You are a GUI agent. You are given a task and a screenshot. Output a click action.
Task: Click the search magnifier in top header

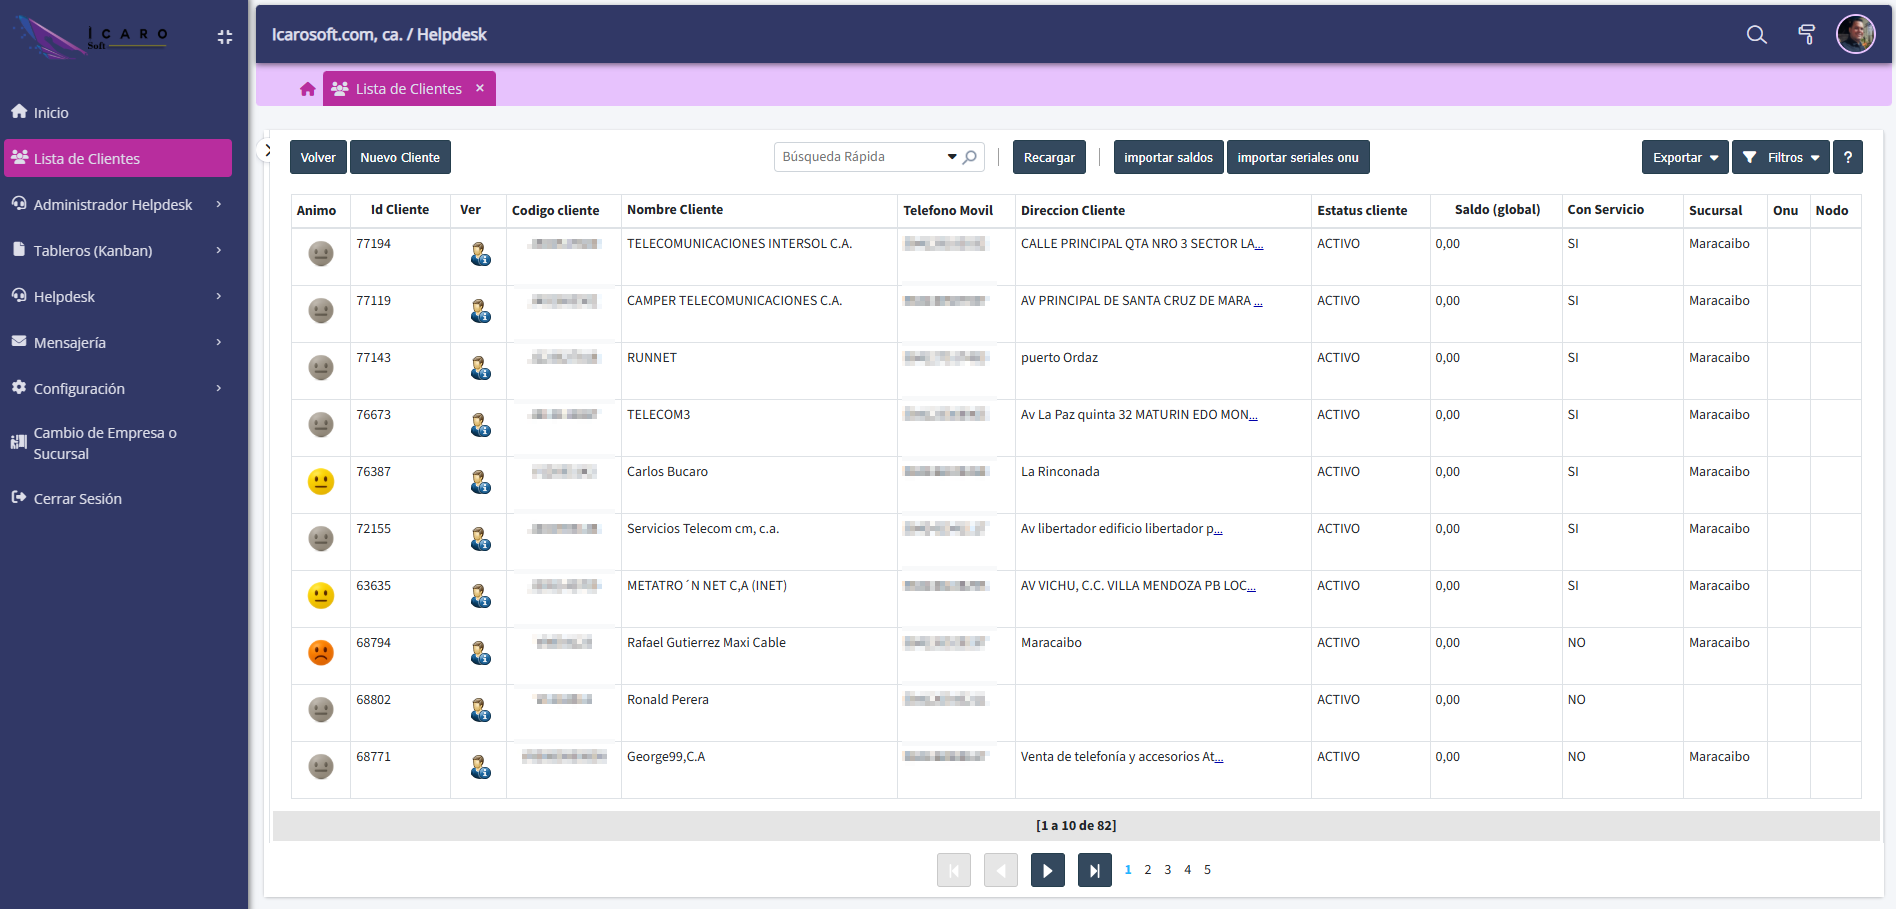coord(1756,35)
